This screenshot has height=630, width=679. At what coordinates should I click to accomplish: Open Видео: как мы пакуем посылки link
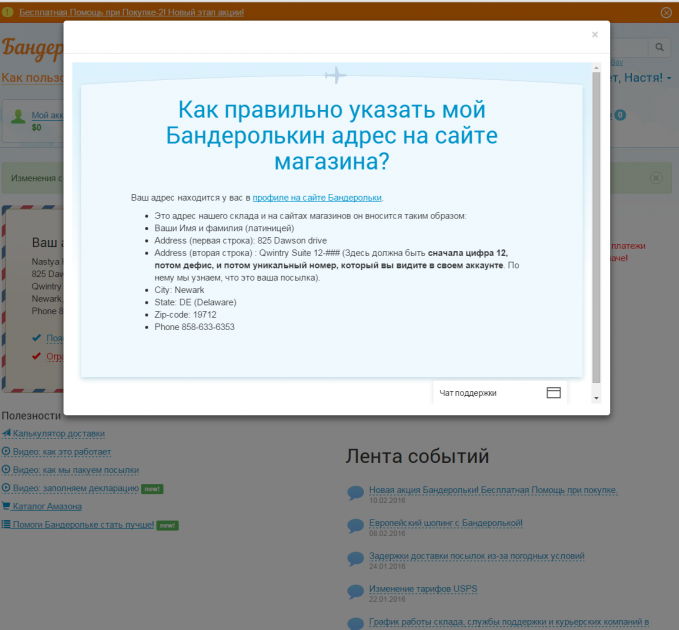click(x=76, y=470)
